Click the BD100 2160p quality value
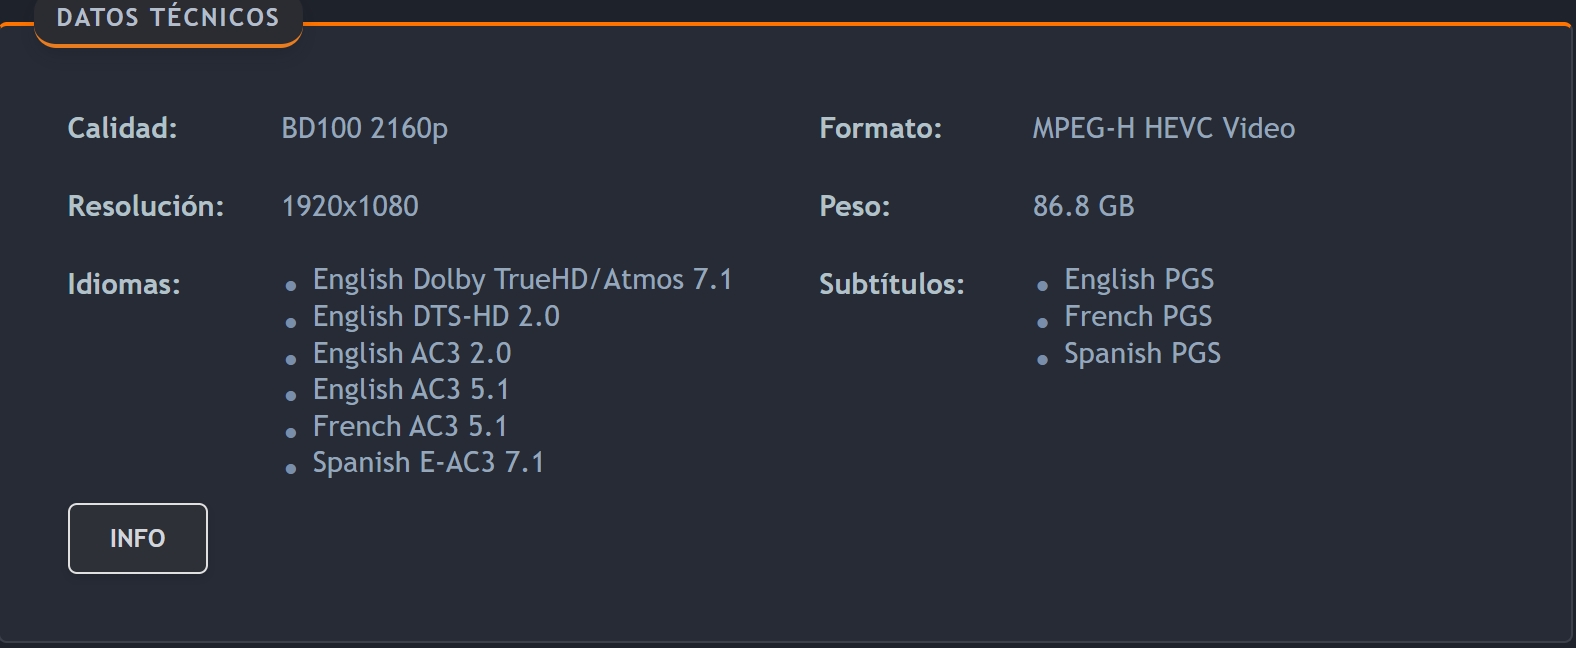The width and height of the screenshot is (1576, 648). tap(364, 128)
